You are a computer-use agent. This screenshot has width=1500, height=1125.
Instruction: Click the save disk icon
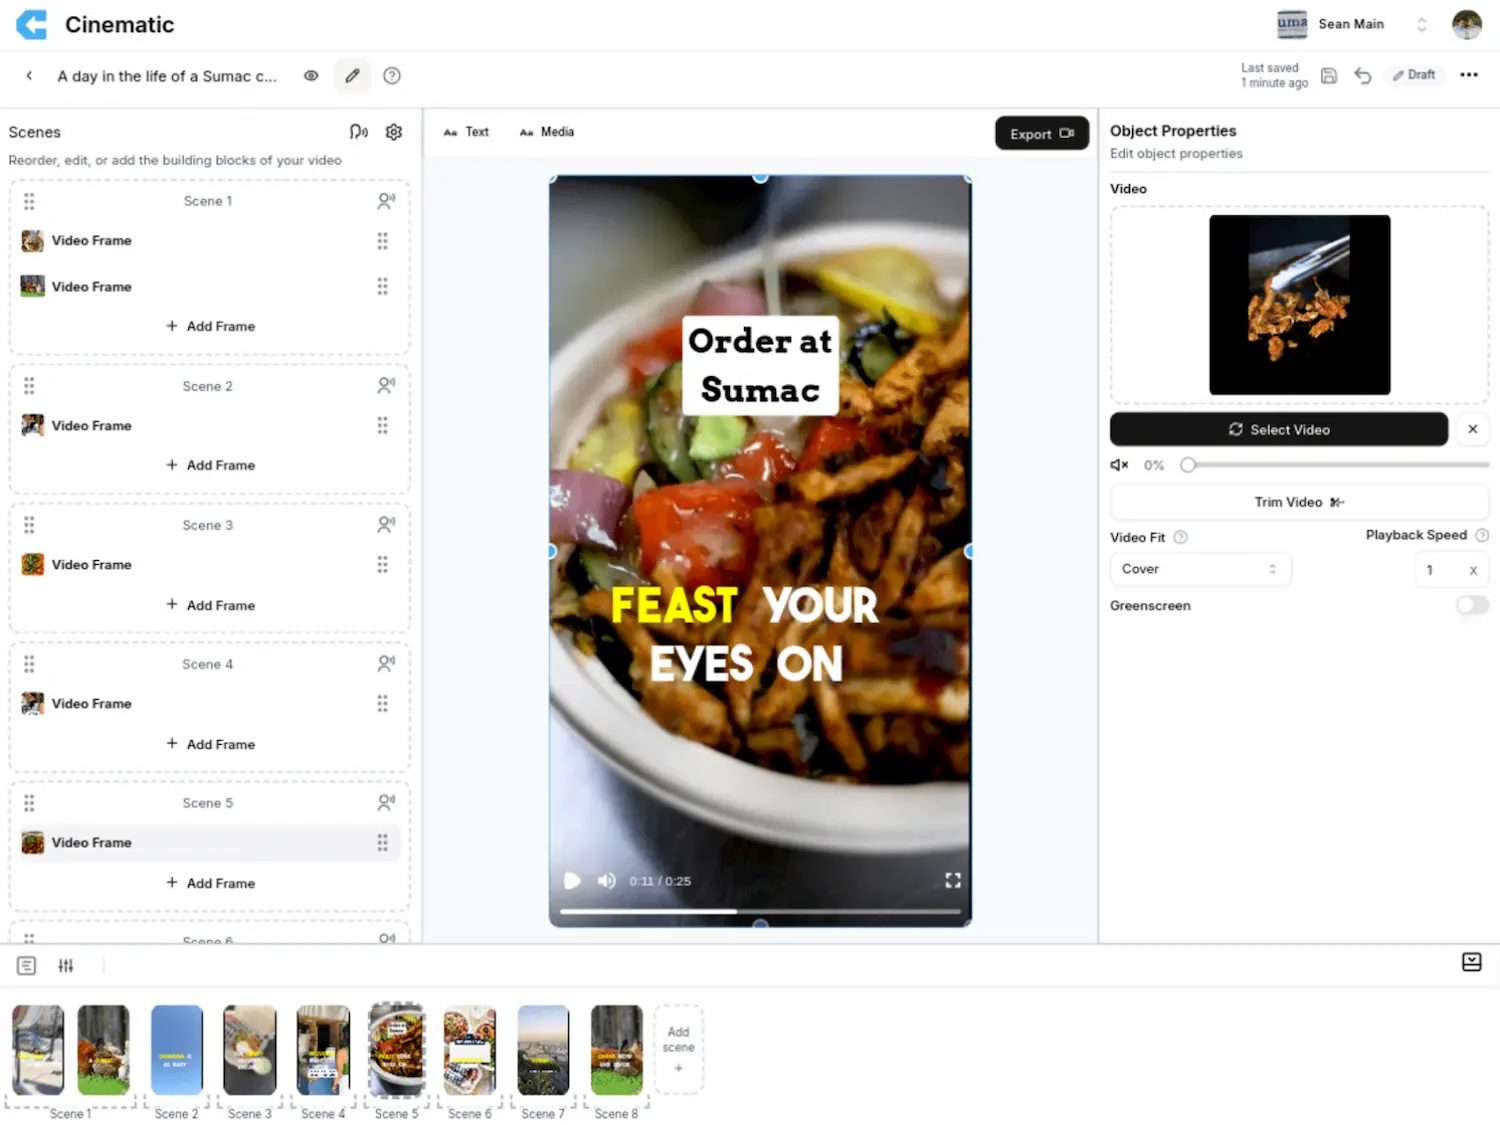(x=1329, y=76)
